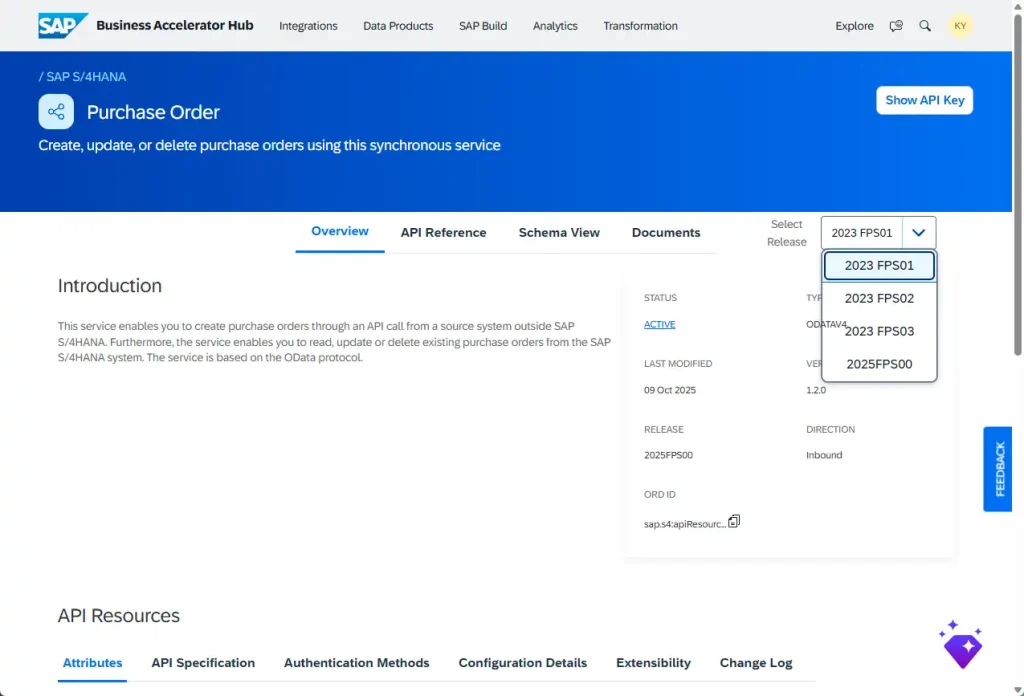
Task: Open the Change Log tab
Action: point(755,663)
